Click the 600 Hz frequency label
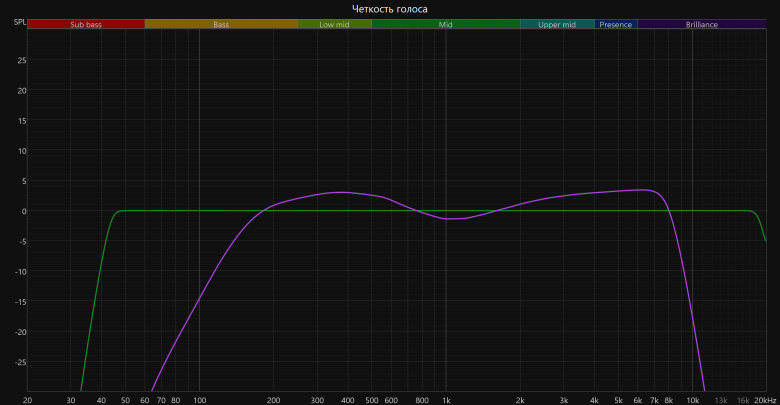780x405 pixels. [391, 400]
